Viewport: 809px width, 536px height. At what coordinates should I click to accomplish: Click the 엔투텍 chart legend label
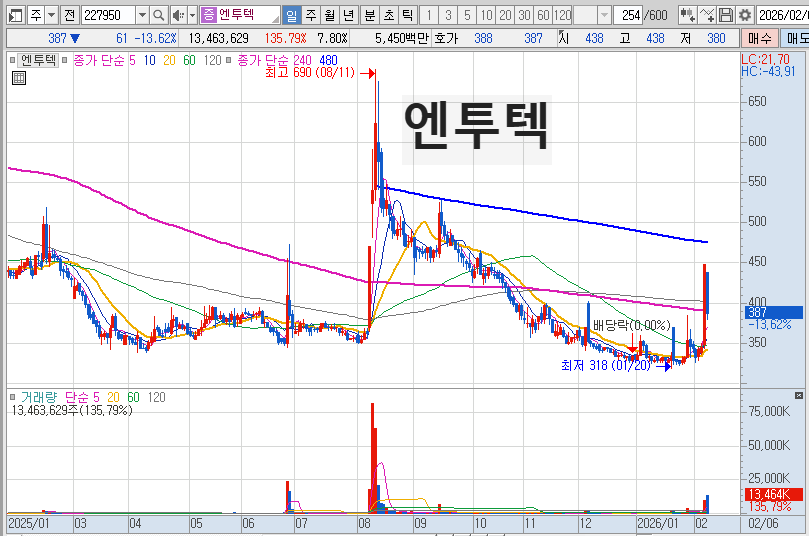click(38, 60)
